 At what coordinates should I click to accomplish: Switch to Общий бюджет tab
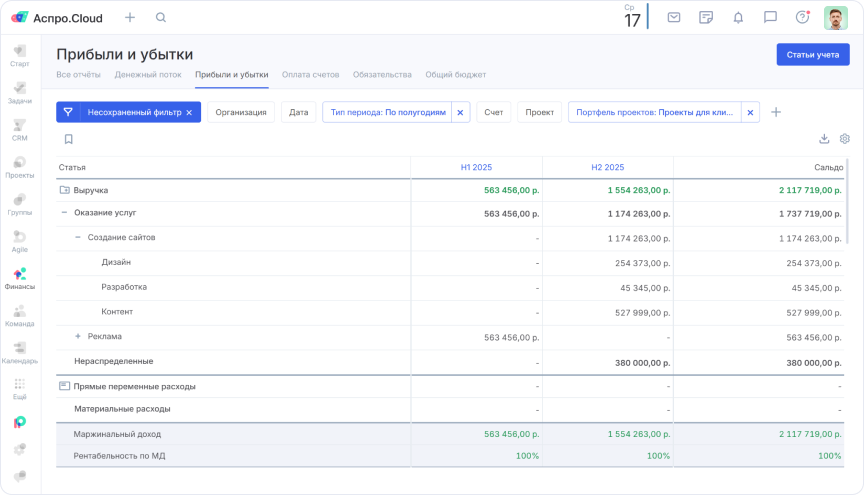click(455, 75)
